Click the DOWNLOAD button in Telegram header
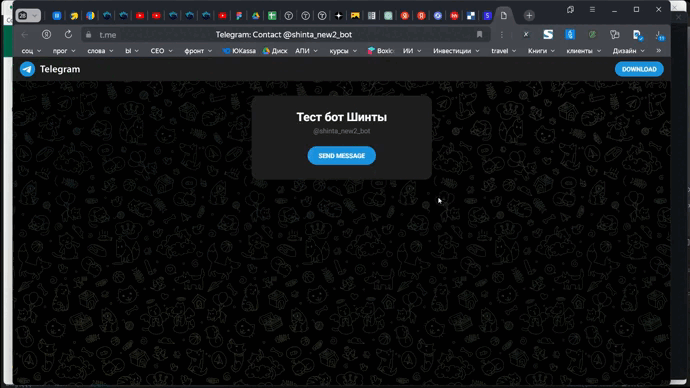 639,69
